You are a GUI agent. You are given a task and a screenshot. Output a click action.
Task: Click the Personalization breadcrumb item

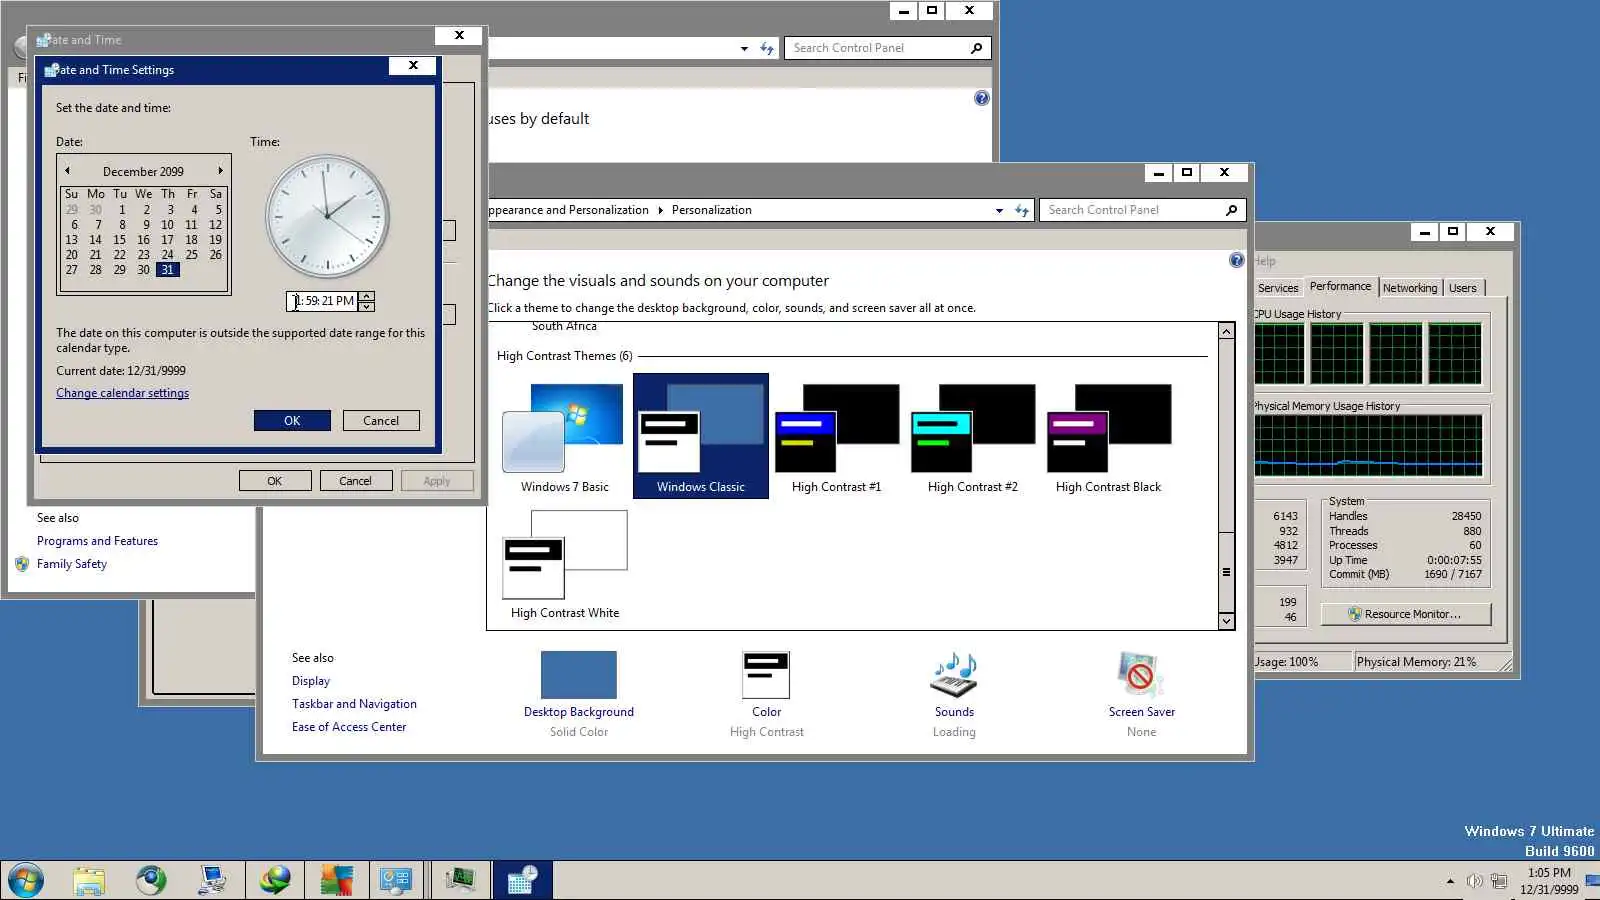[711, 210]
